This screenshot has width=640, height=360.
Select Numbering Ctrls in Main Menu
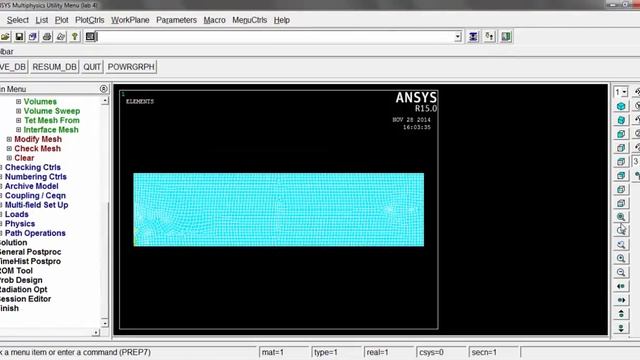(36, 177)
